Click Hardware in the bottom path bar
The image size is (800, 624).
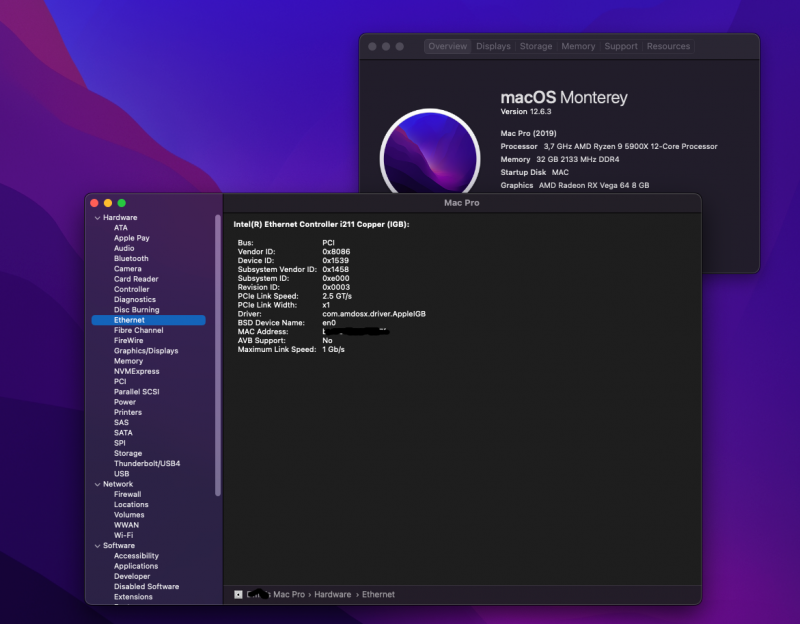pyautogui.click(x=332, y=594)
